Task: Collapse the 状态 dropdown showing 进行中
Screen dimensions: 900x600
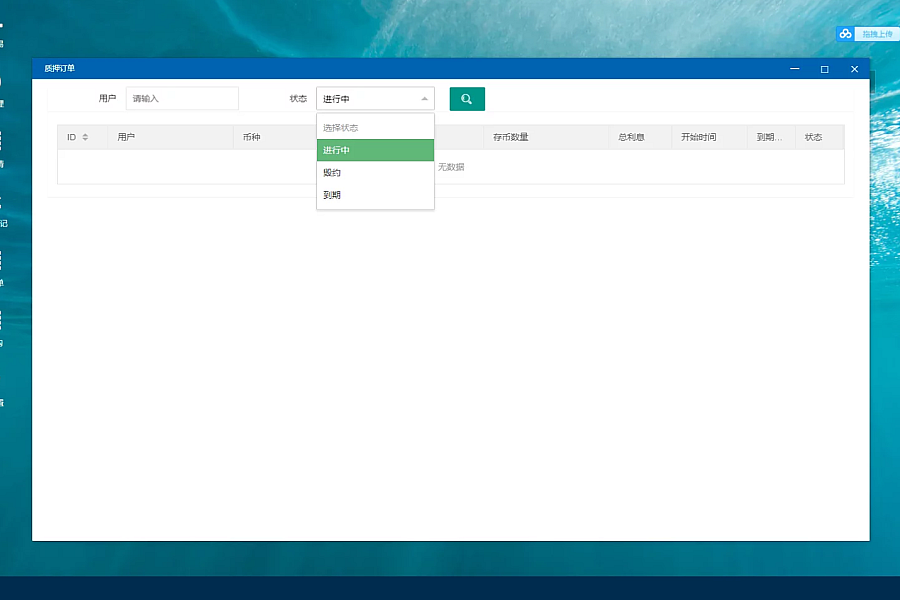Action: pyautogui.click(x=375, y=99)
